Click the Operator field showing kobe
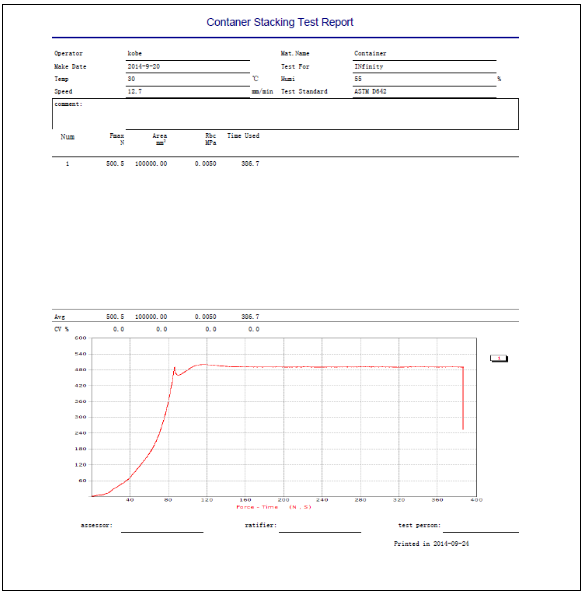Screen dimensions: 587x595 188,54
